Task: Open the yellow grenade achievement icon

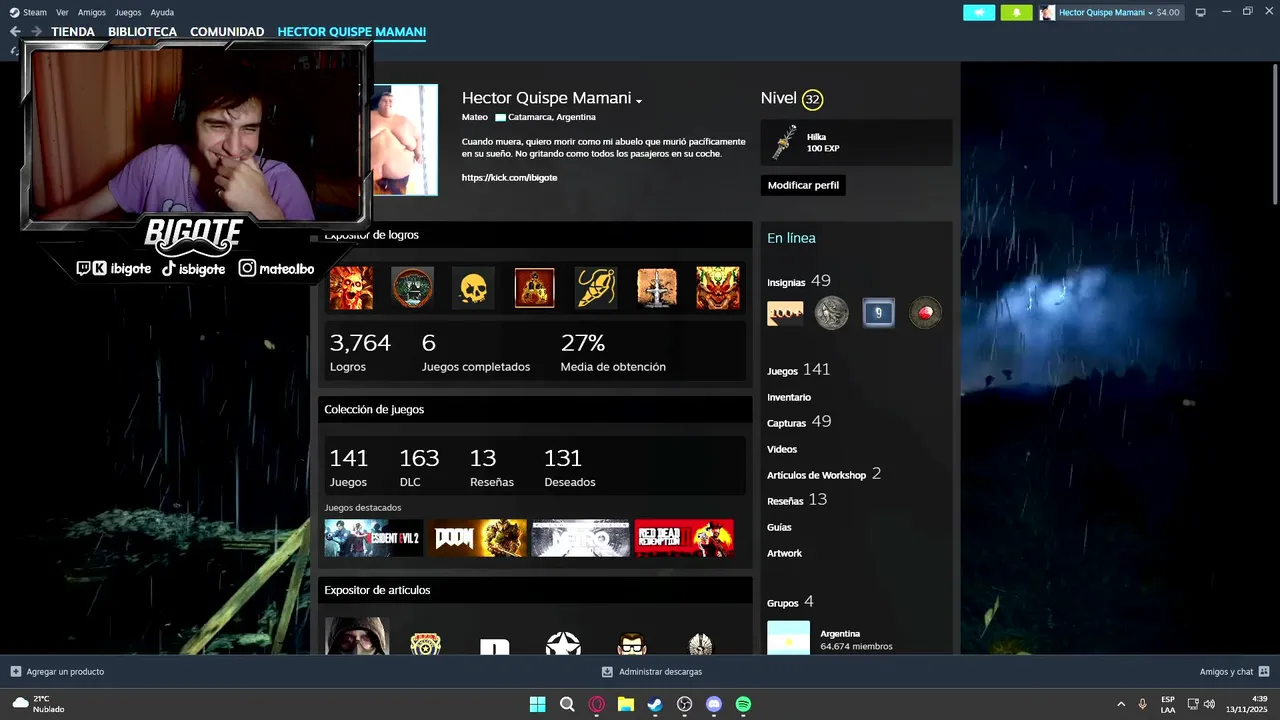Action: click(x=596, y=288)
